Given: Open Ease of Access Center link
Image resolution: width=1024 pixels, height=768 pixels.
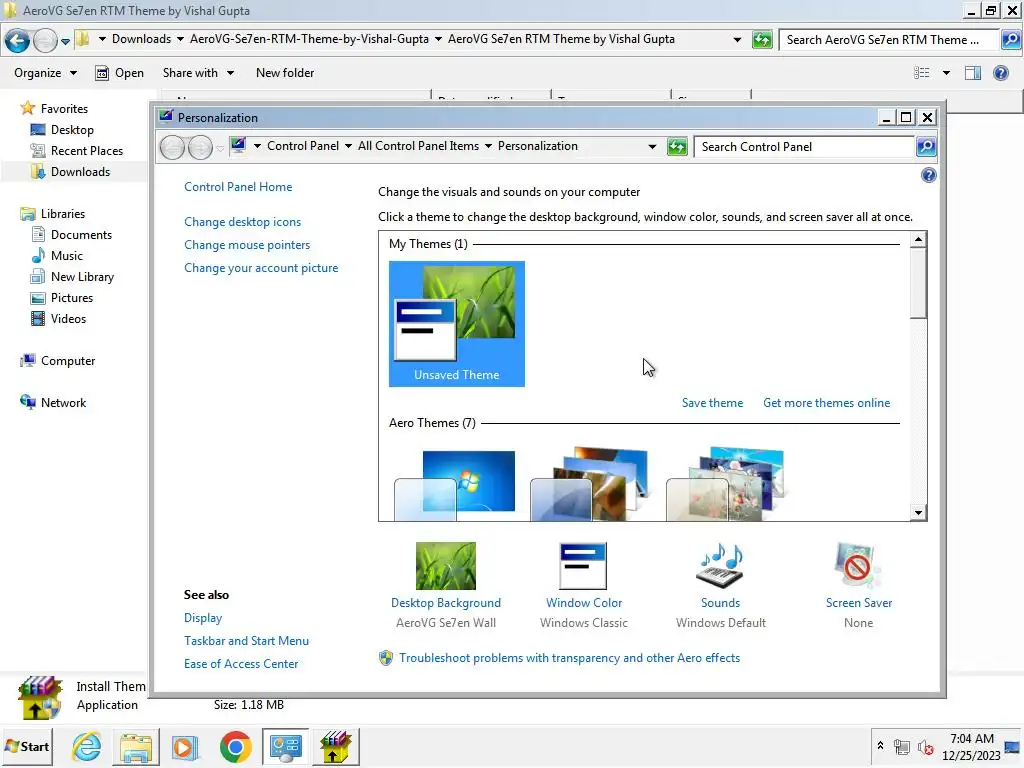Looking at the screenshot, I should (240, 664).
